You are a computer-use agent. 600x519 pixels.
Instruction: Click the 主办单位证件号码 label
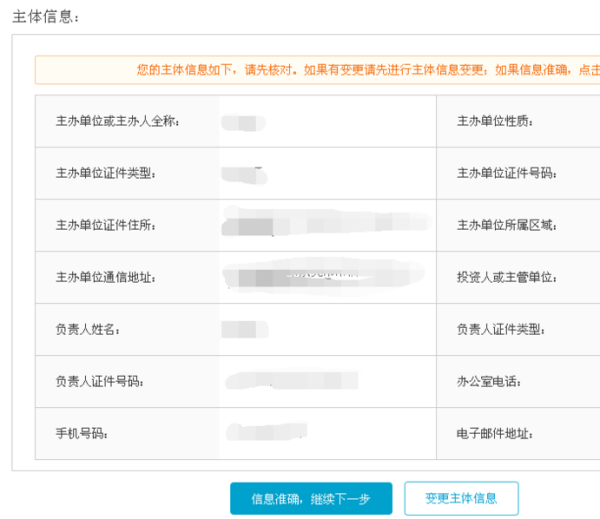coord(506,174)
